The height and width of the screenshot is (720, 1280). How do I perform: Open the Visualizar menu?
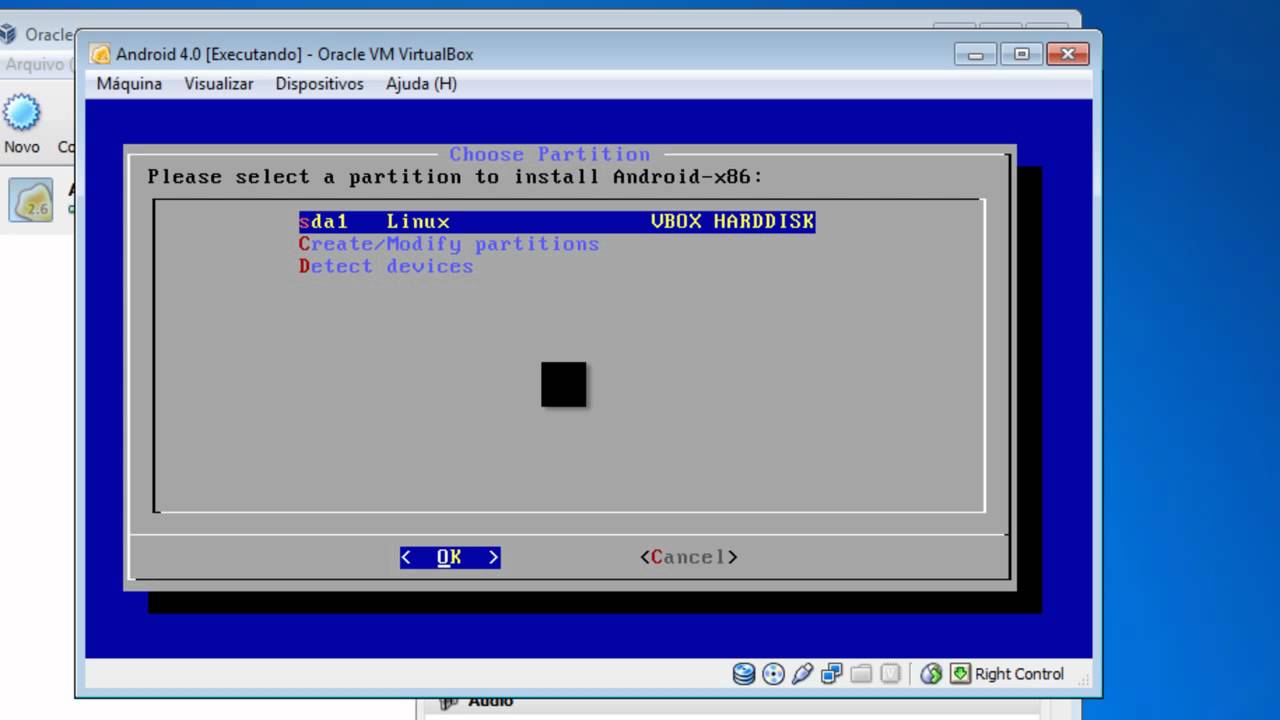click(x=218, y=84)
